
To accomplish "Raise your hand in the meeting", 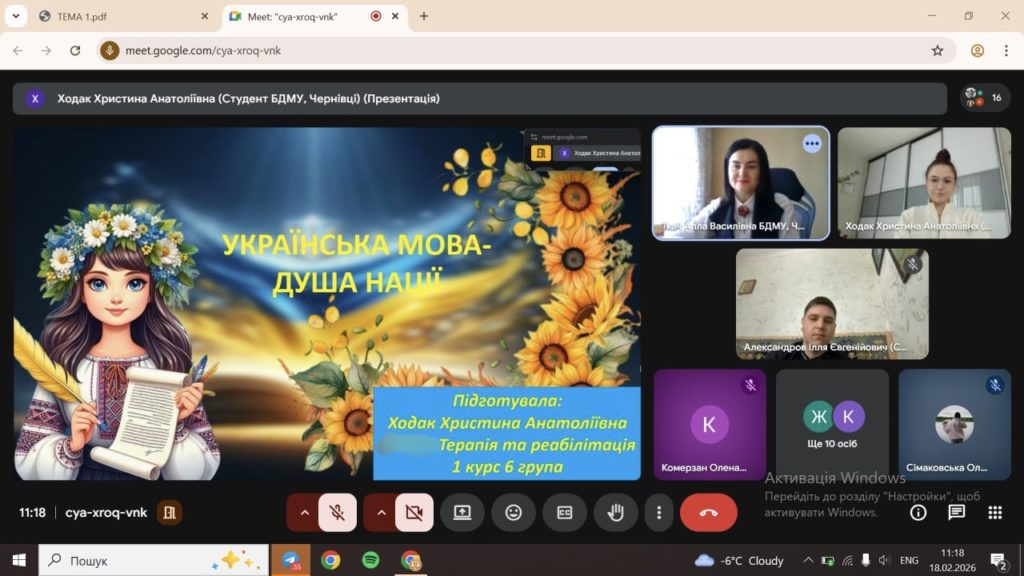I will point(616,512).
